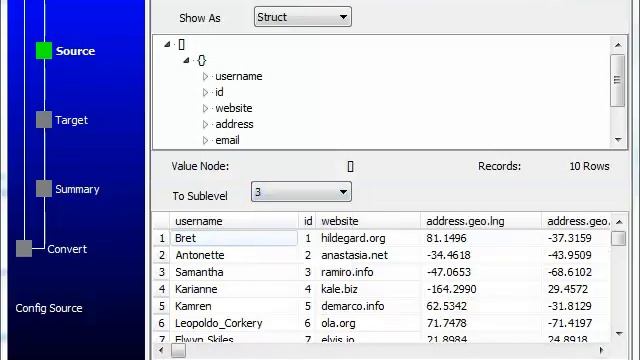
Task: Click the address.geo.lng column header
Action: 481,221
